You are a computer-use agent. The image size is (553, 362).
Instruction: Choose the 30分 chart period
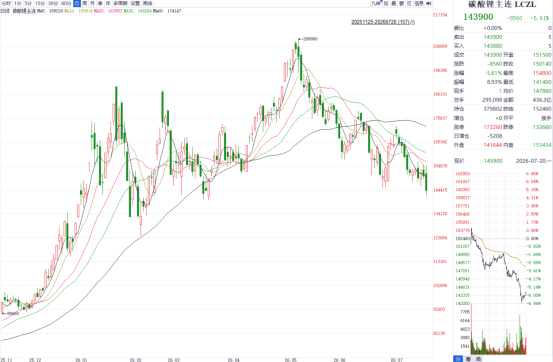tap(53, 3)
